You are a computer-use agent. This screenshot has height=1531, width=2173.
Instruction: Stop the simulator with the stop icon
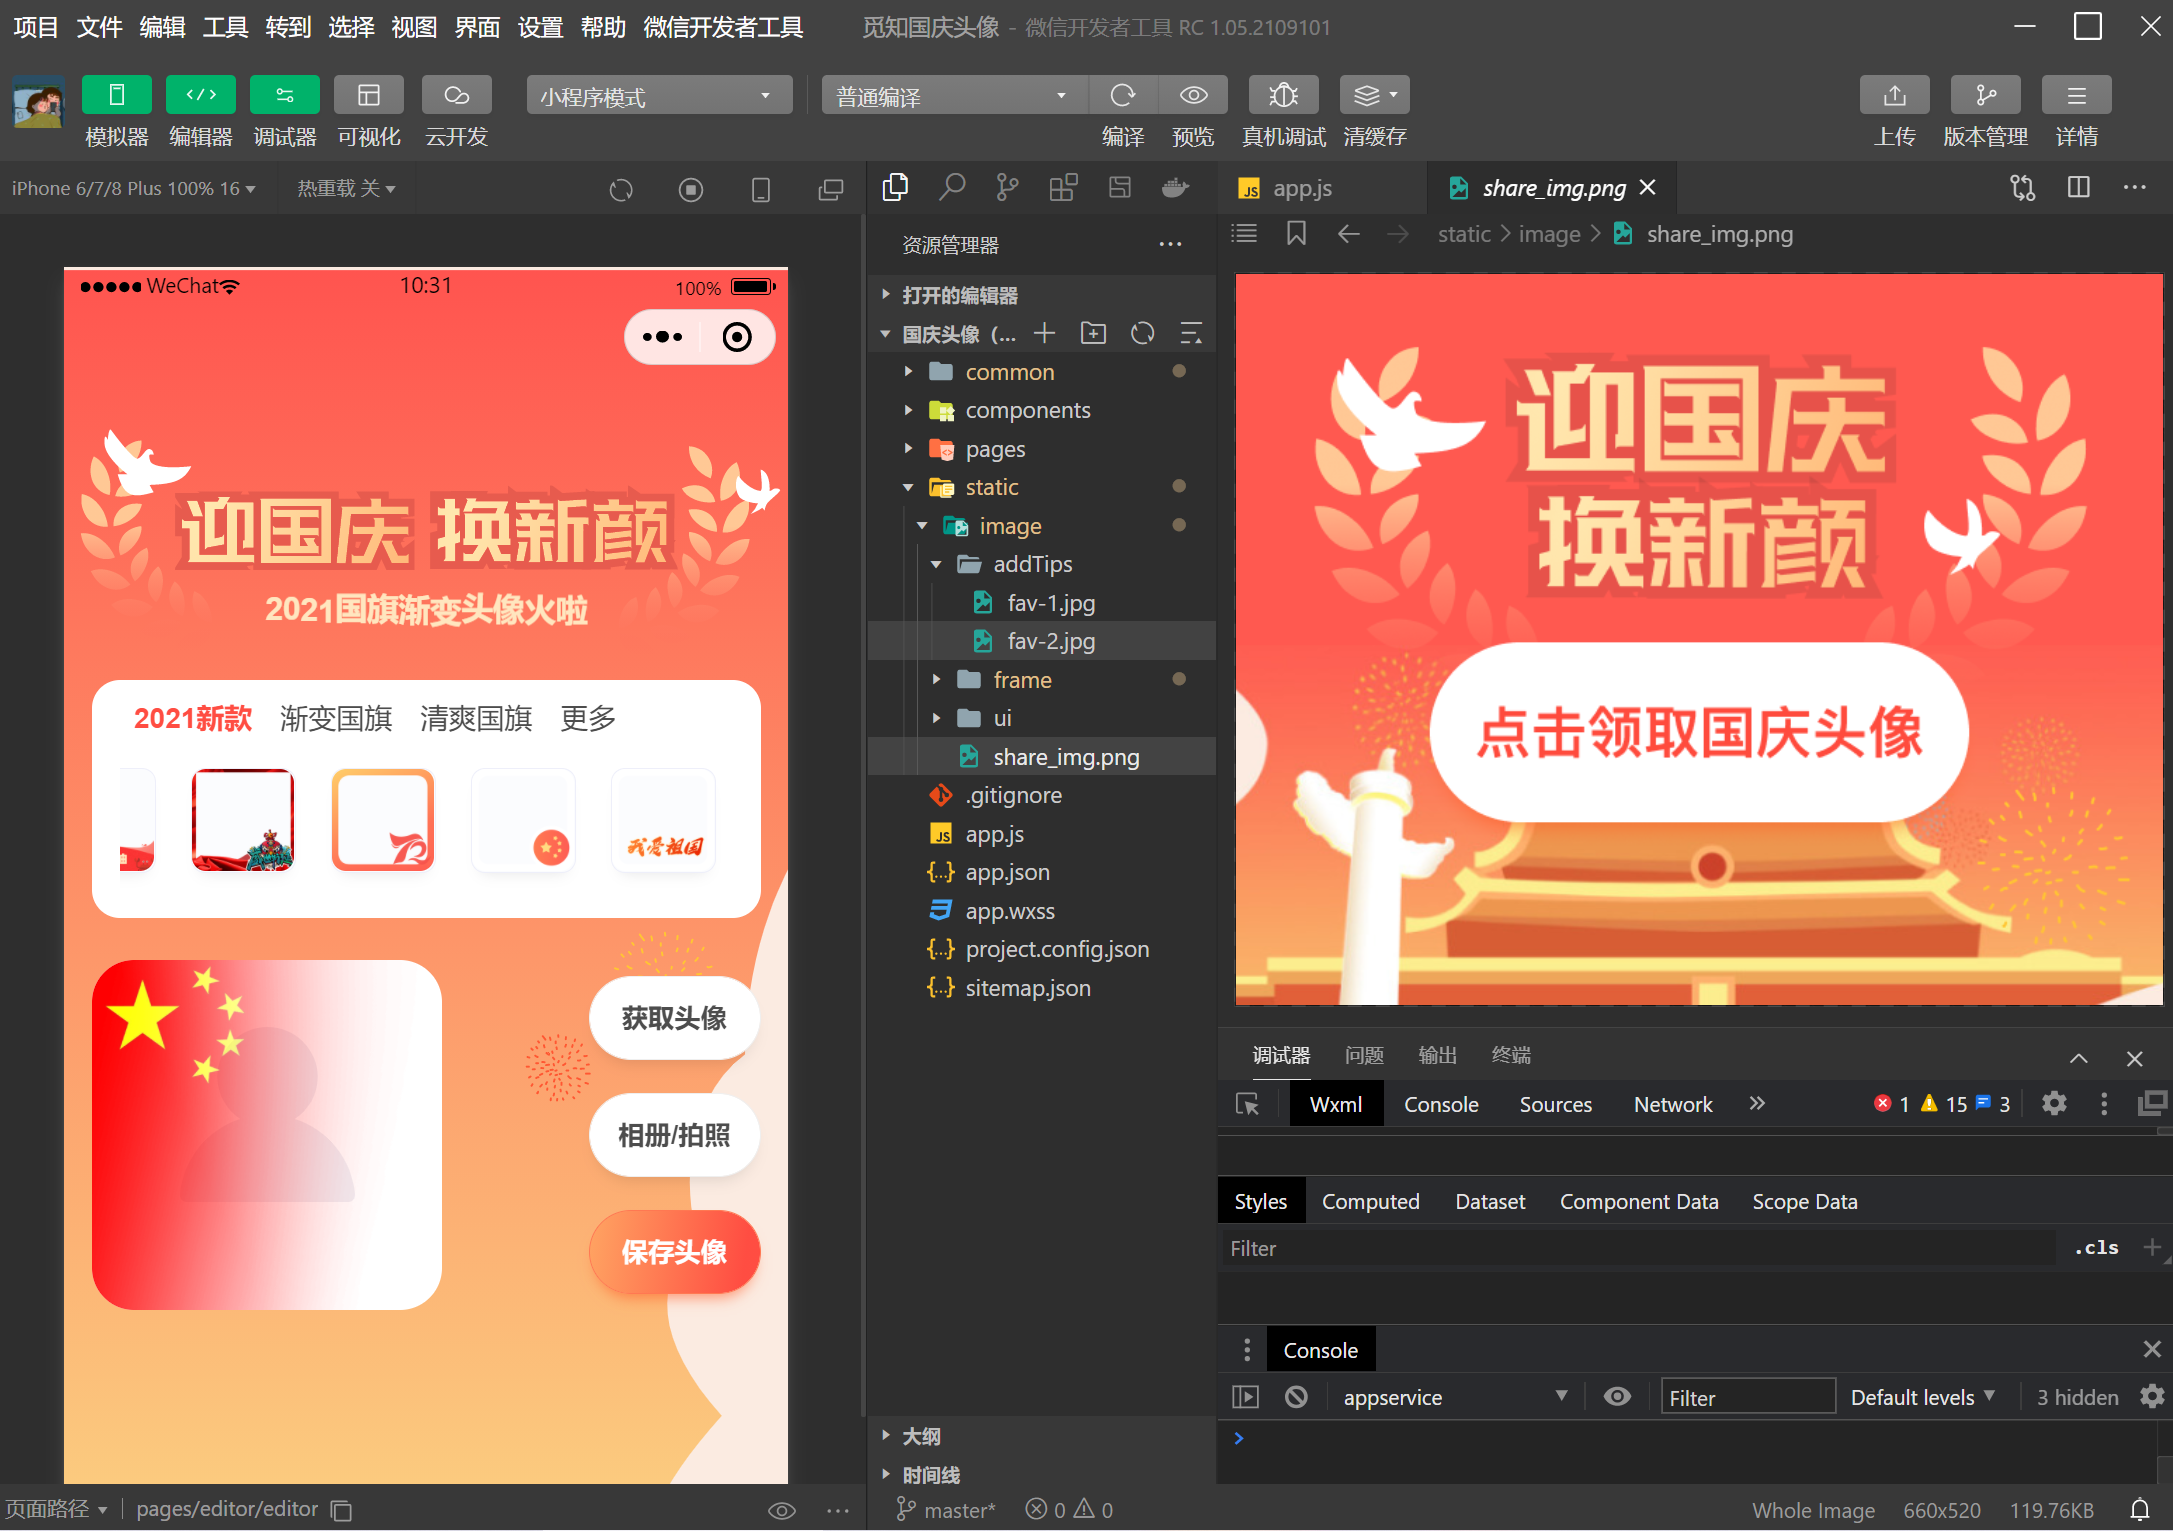[x=691, y=189]
